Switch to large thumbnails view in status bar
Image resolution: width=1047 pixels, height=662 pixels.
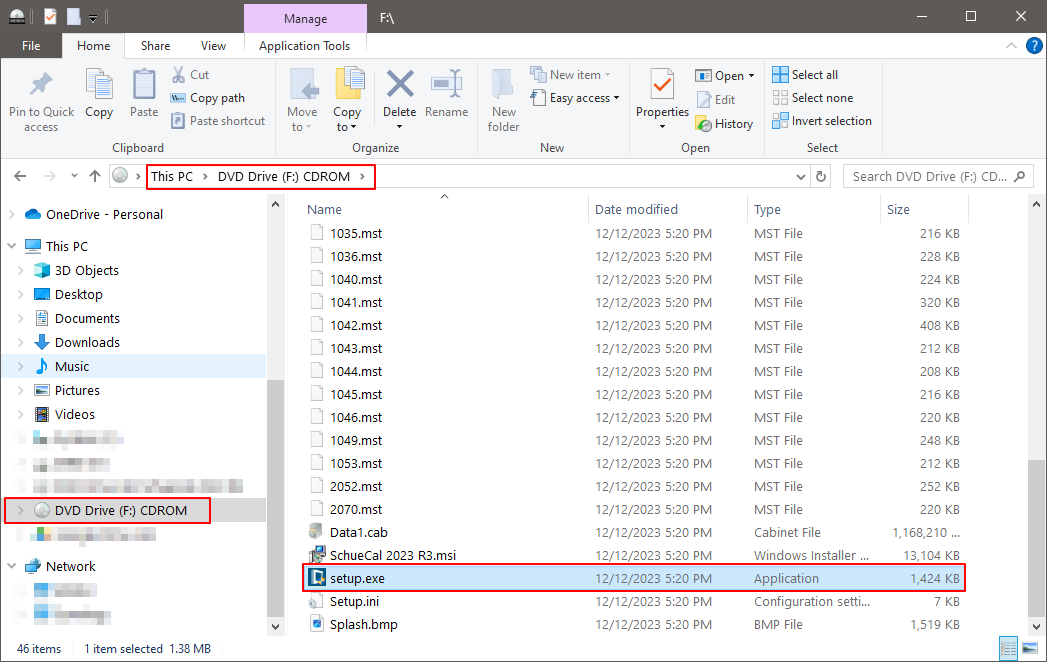(x=1029, y=648)
